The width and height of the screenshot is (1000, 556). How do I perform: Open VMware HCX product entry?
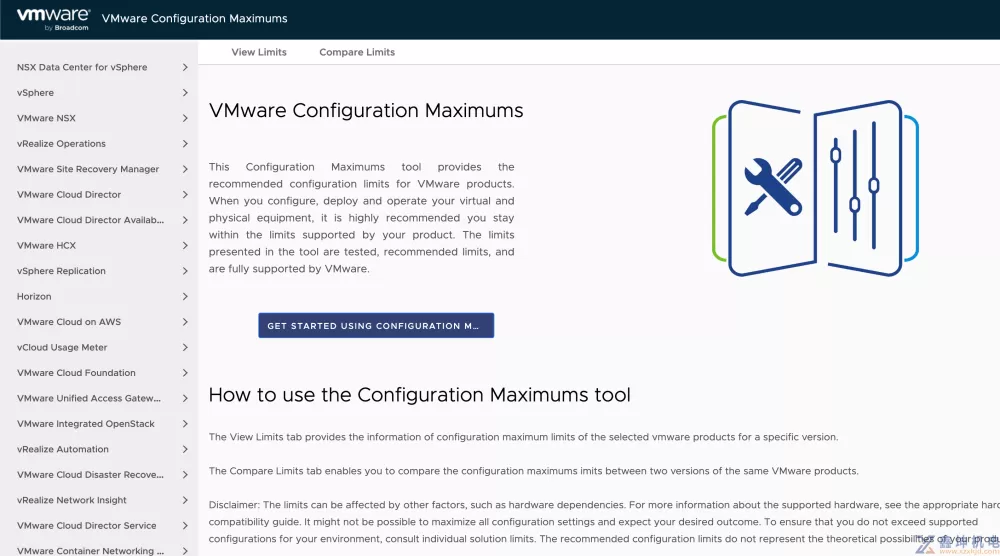(46, 245)
